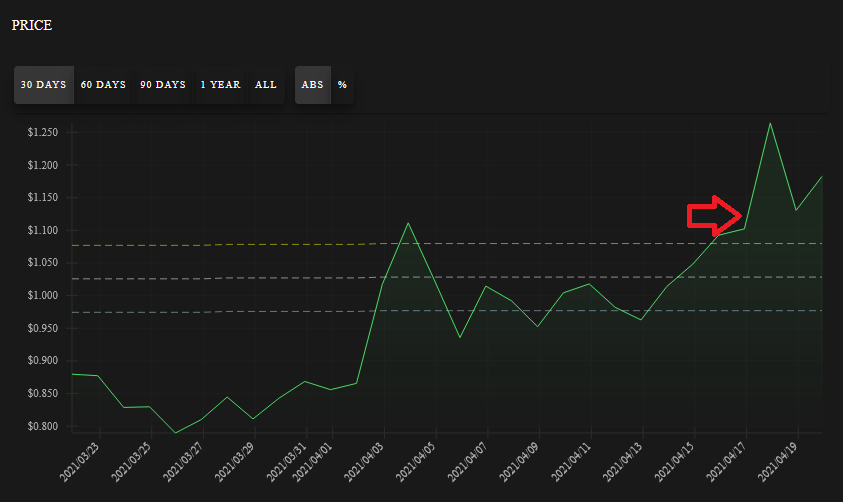Switch chart to 60 DAYS range
Image resolution: width=843 pixels, height=502 pixels.
click(103, 85)
